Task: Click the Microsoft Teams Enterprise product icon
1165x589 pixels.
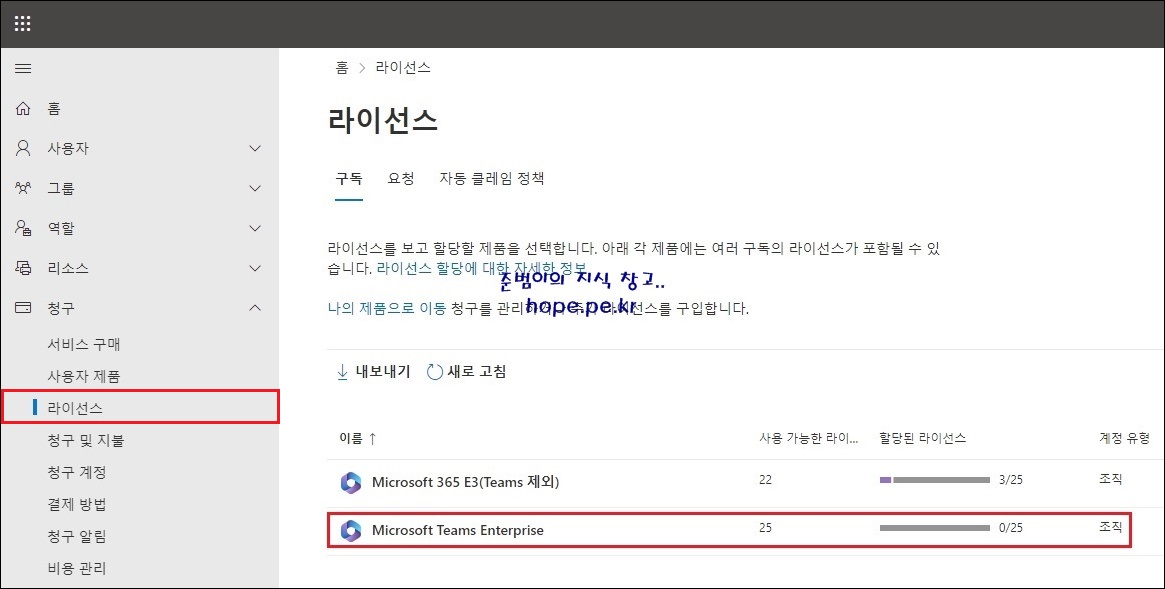Action: [x=351, y=530]
